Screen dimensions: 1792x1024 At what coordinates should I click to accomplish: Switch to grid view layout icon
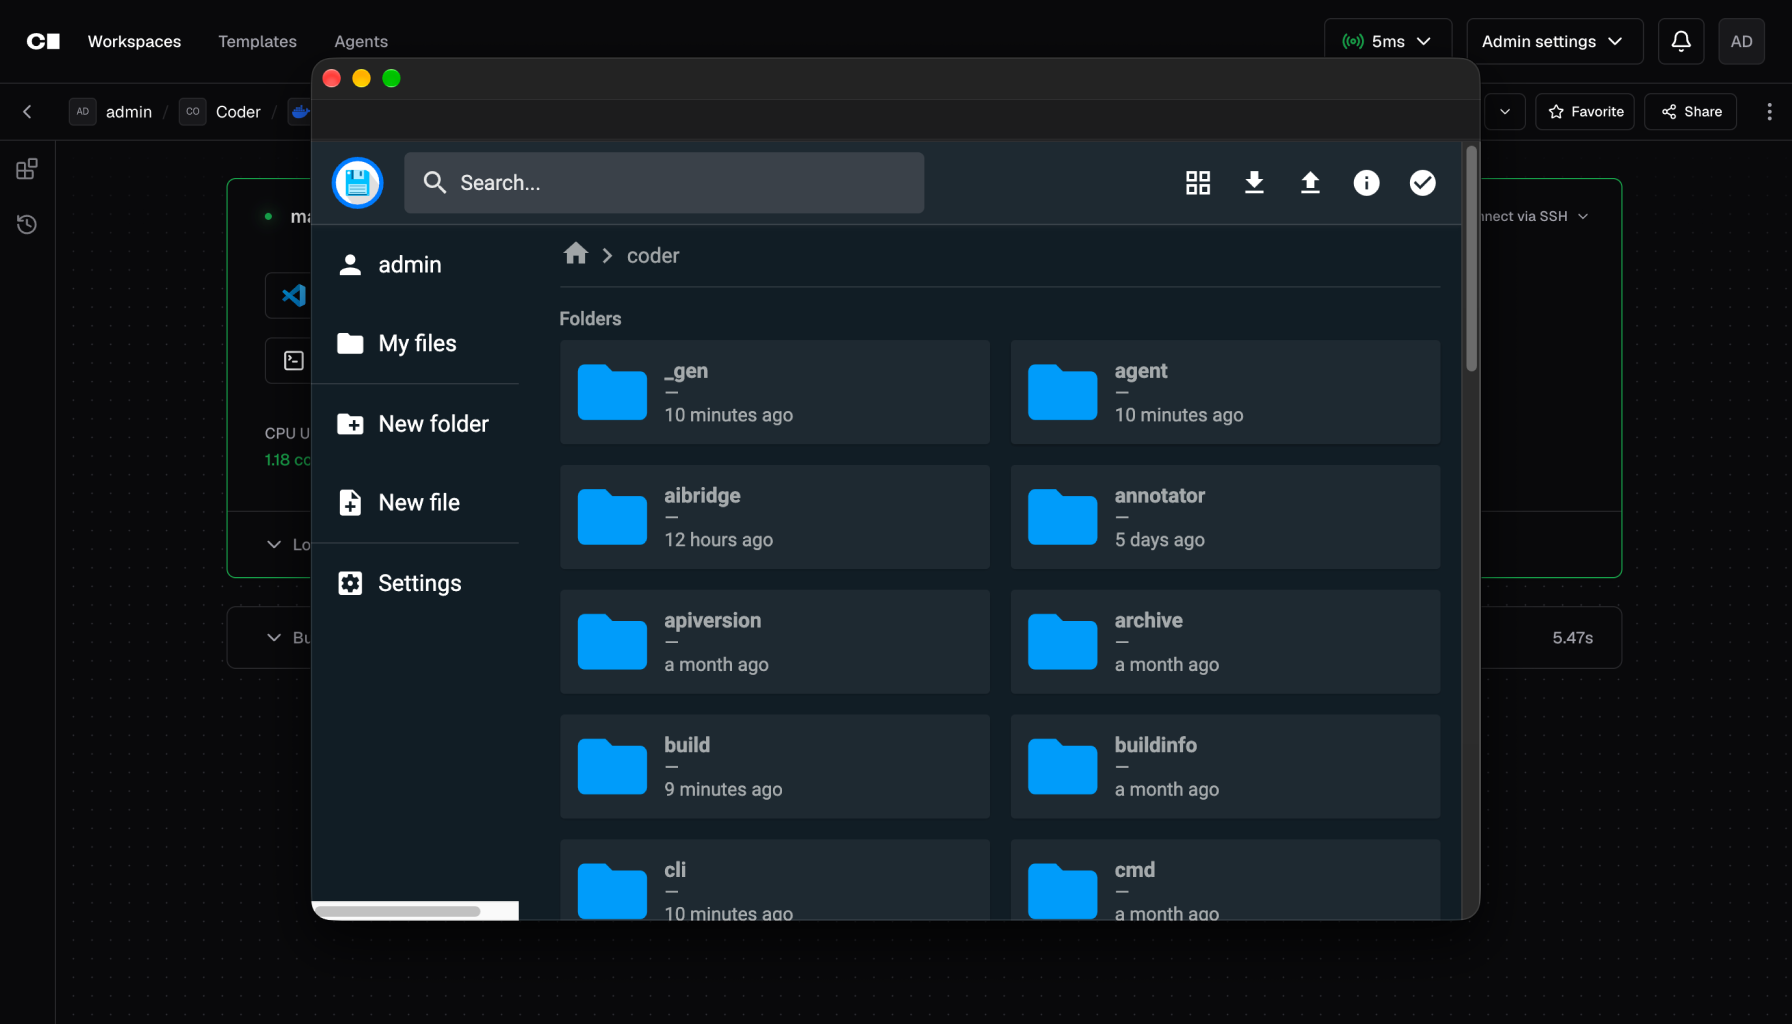pyautogui.click(x=1198, y=183)
